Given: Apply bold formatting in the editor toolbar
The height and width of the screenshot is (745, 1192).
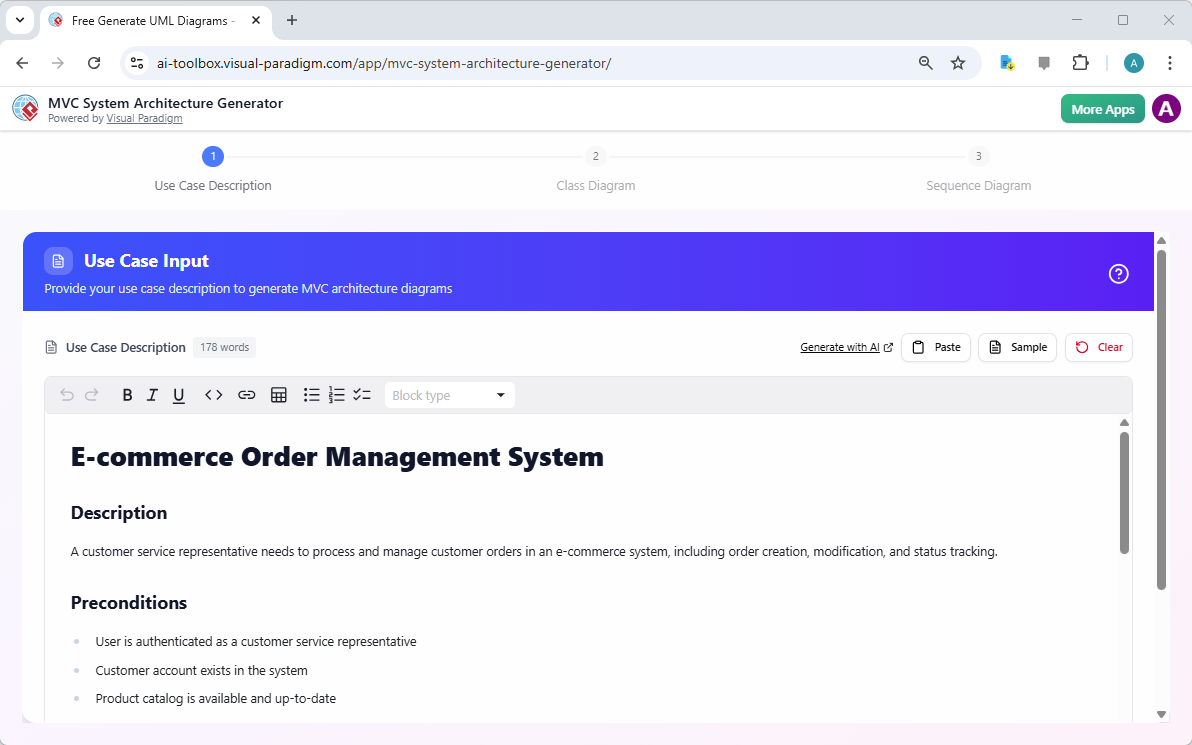Looking at the screenshot, I should [x=127, y=394].
